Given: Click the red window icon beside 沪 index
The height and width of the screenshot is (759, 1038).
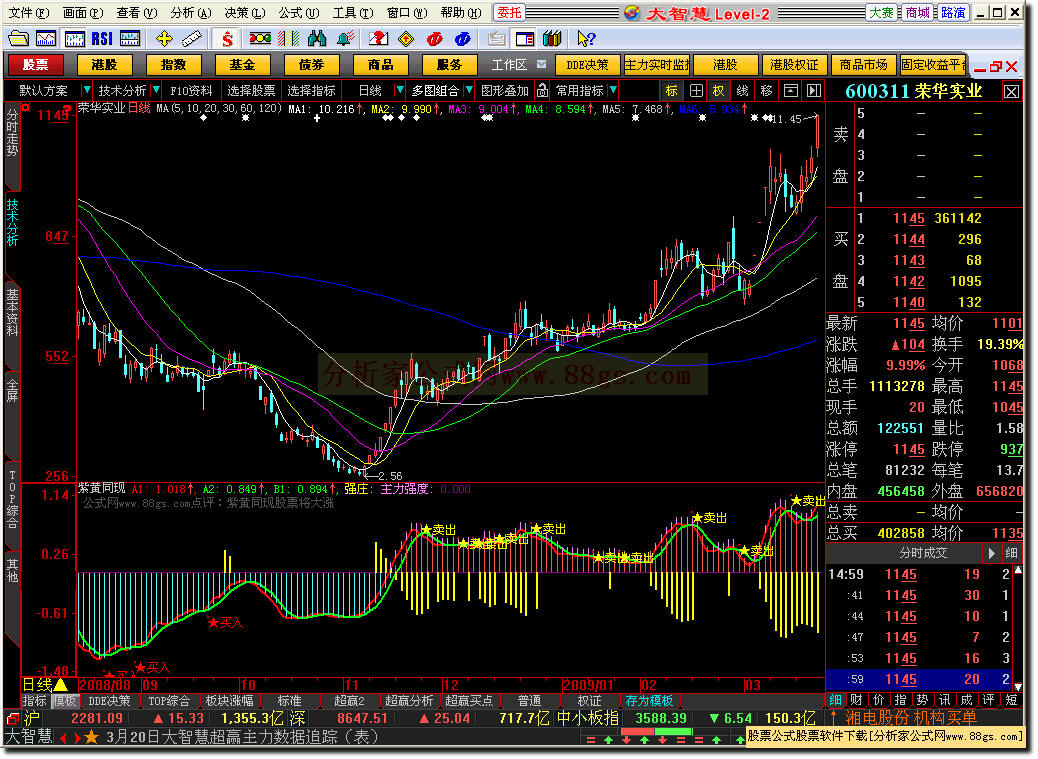Looking at the screenshot, I should (13, 718).
